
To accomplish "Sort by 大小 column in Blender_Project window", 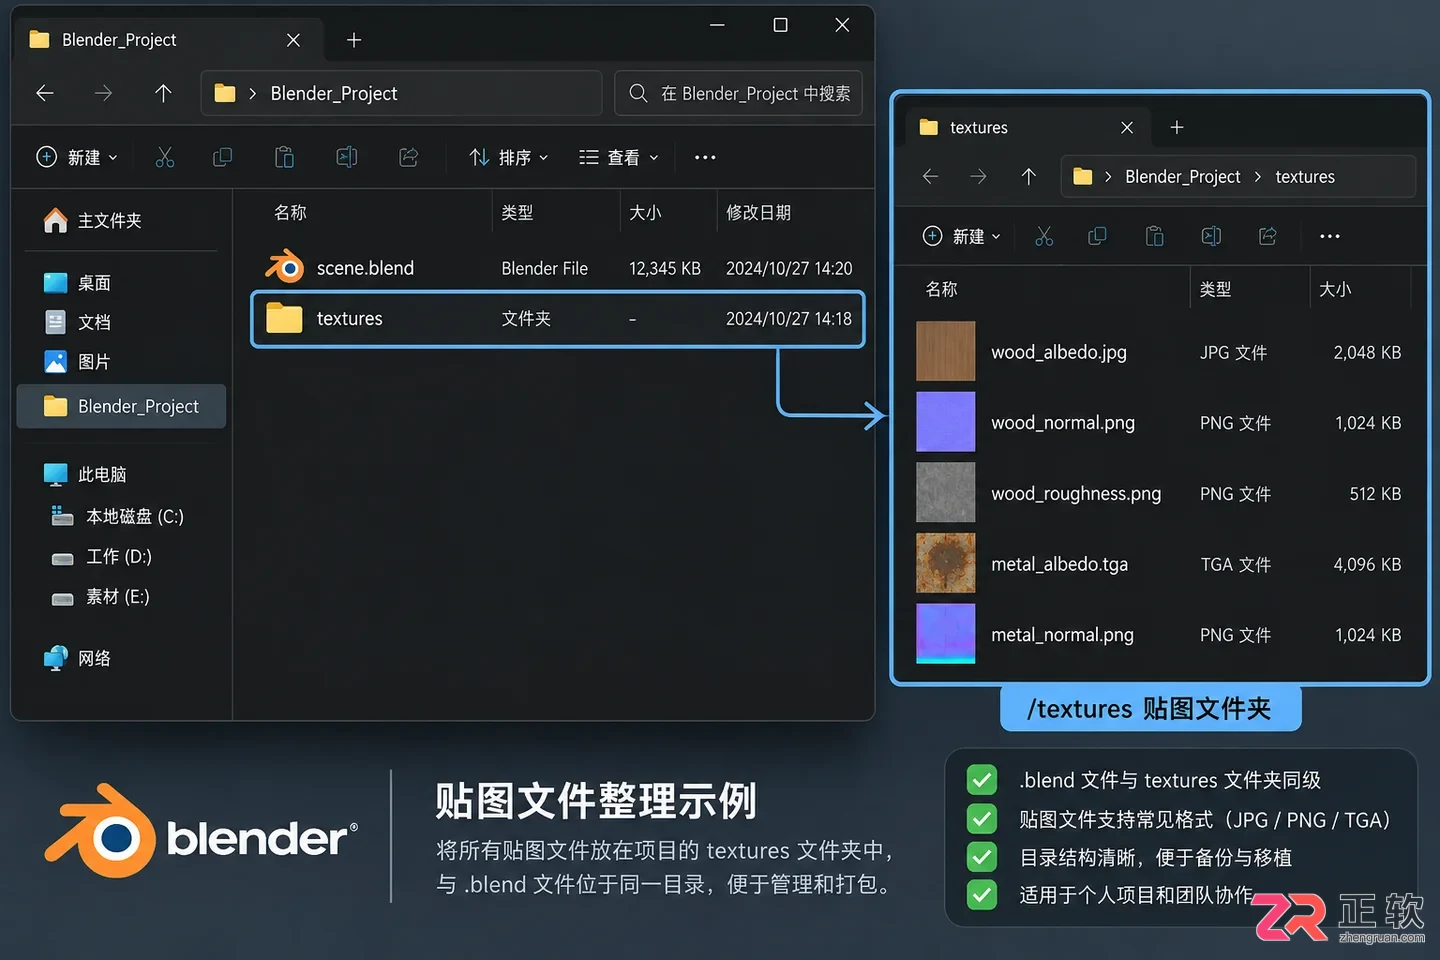I will [645, 212].
